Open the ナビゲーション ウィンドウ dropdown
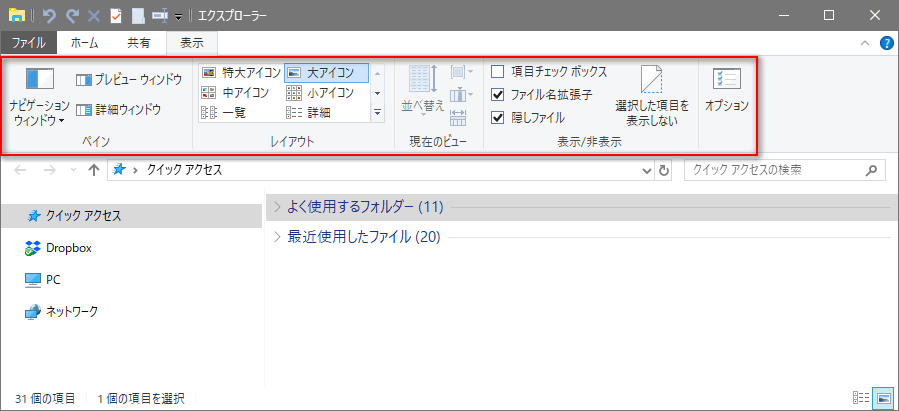Viewport: 899px width, 411px height. (x=39, y=112)
